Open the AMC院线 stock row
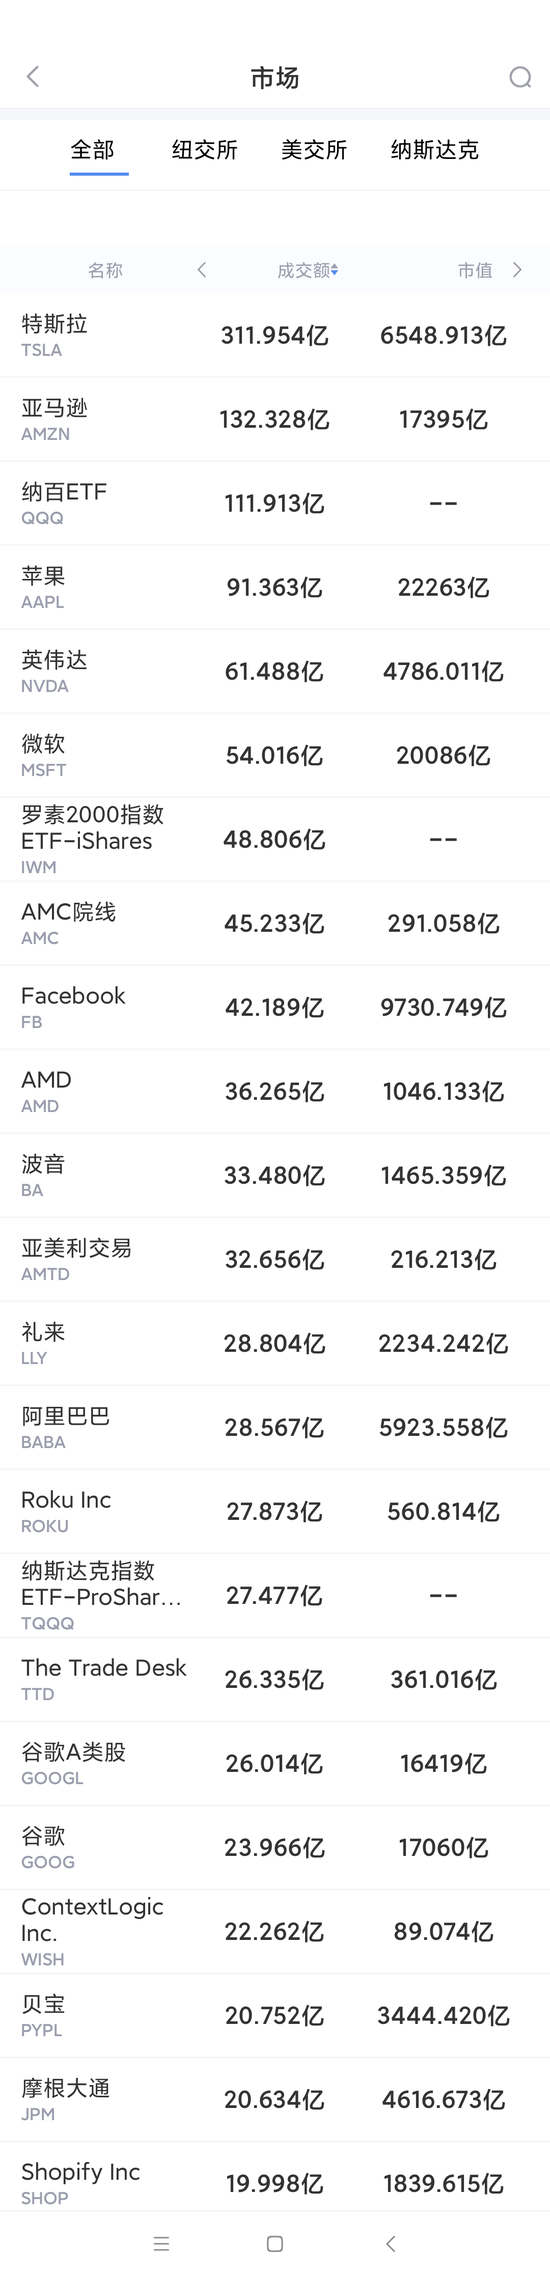550x2277 pixels. (x=275, y=923)
